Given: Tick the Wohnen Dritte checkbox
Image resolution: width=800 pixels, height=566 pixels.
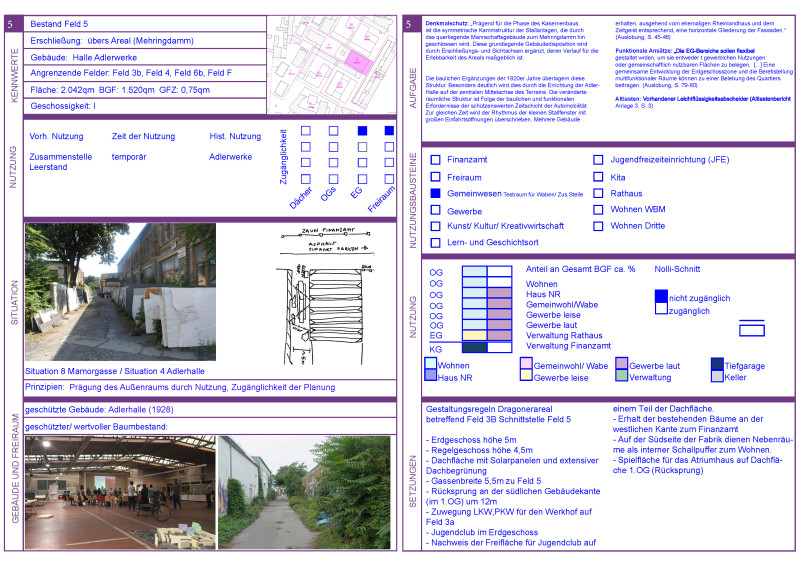Looking at the screenshot, I should [598, 226].
